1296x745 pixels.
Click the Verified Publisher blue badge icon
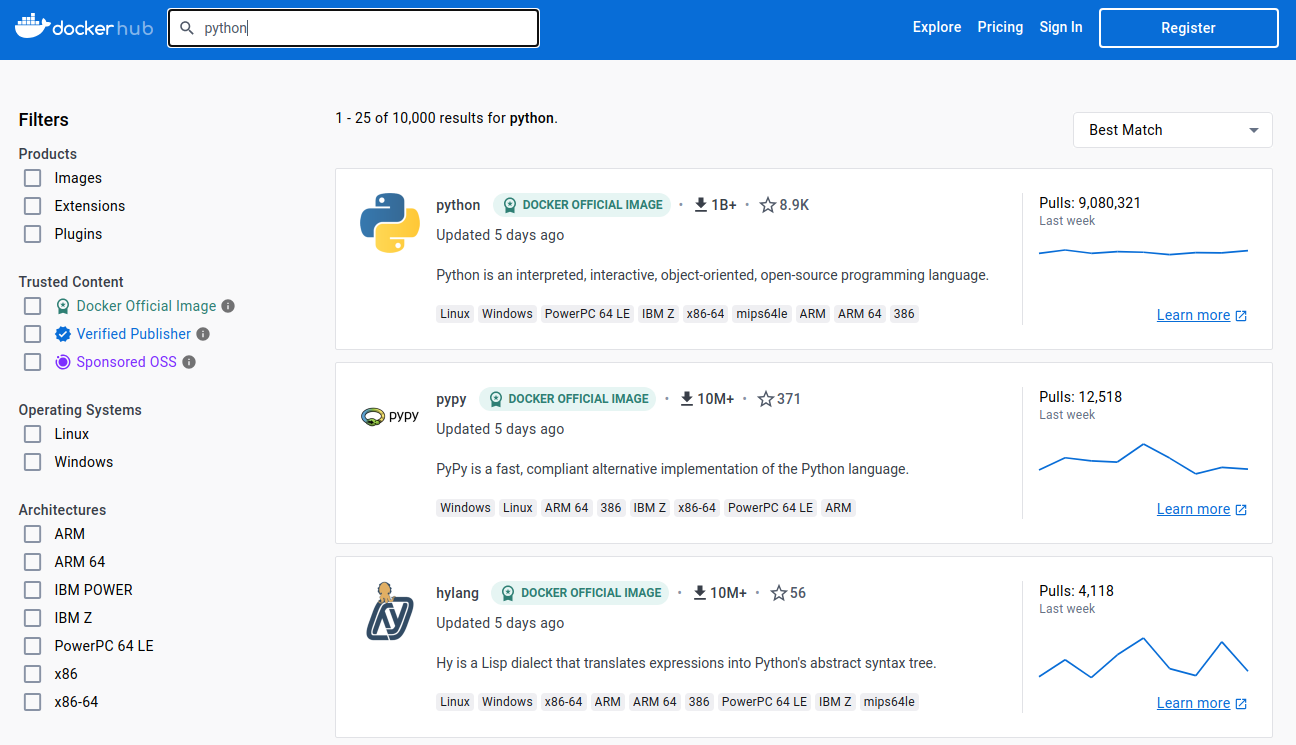click(63, 334)
